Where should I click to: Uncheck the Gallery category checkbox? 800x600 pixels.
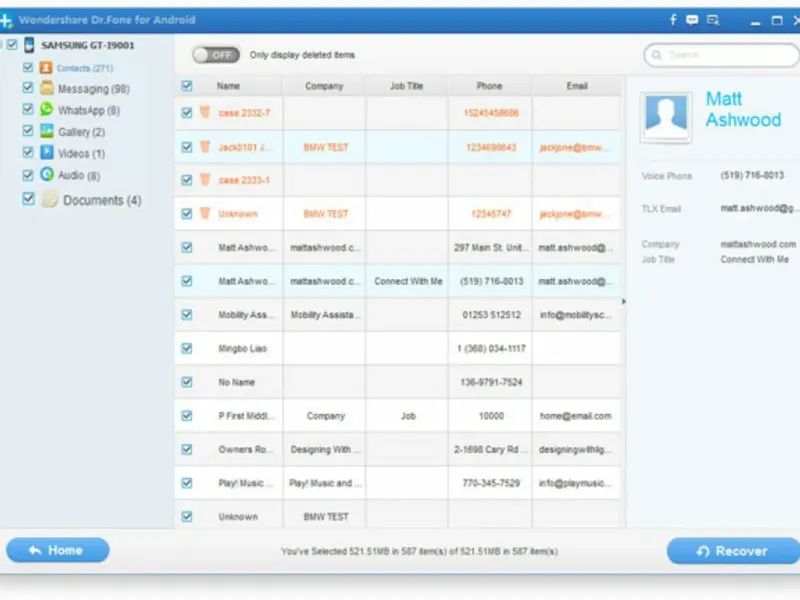click(x=28, y=131)
